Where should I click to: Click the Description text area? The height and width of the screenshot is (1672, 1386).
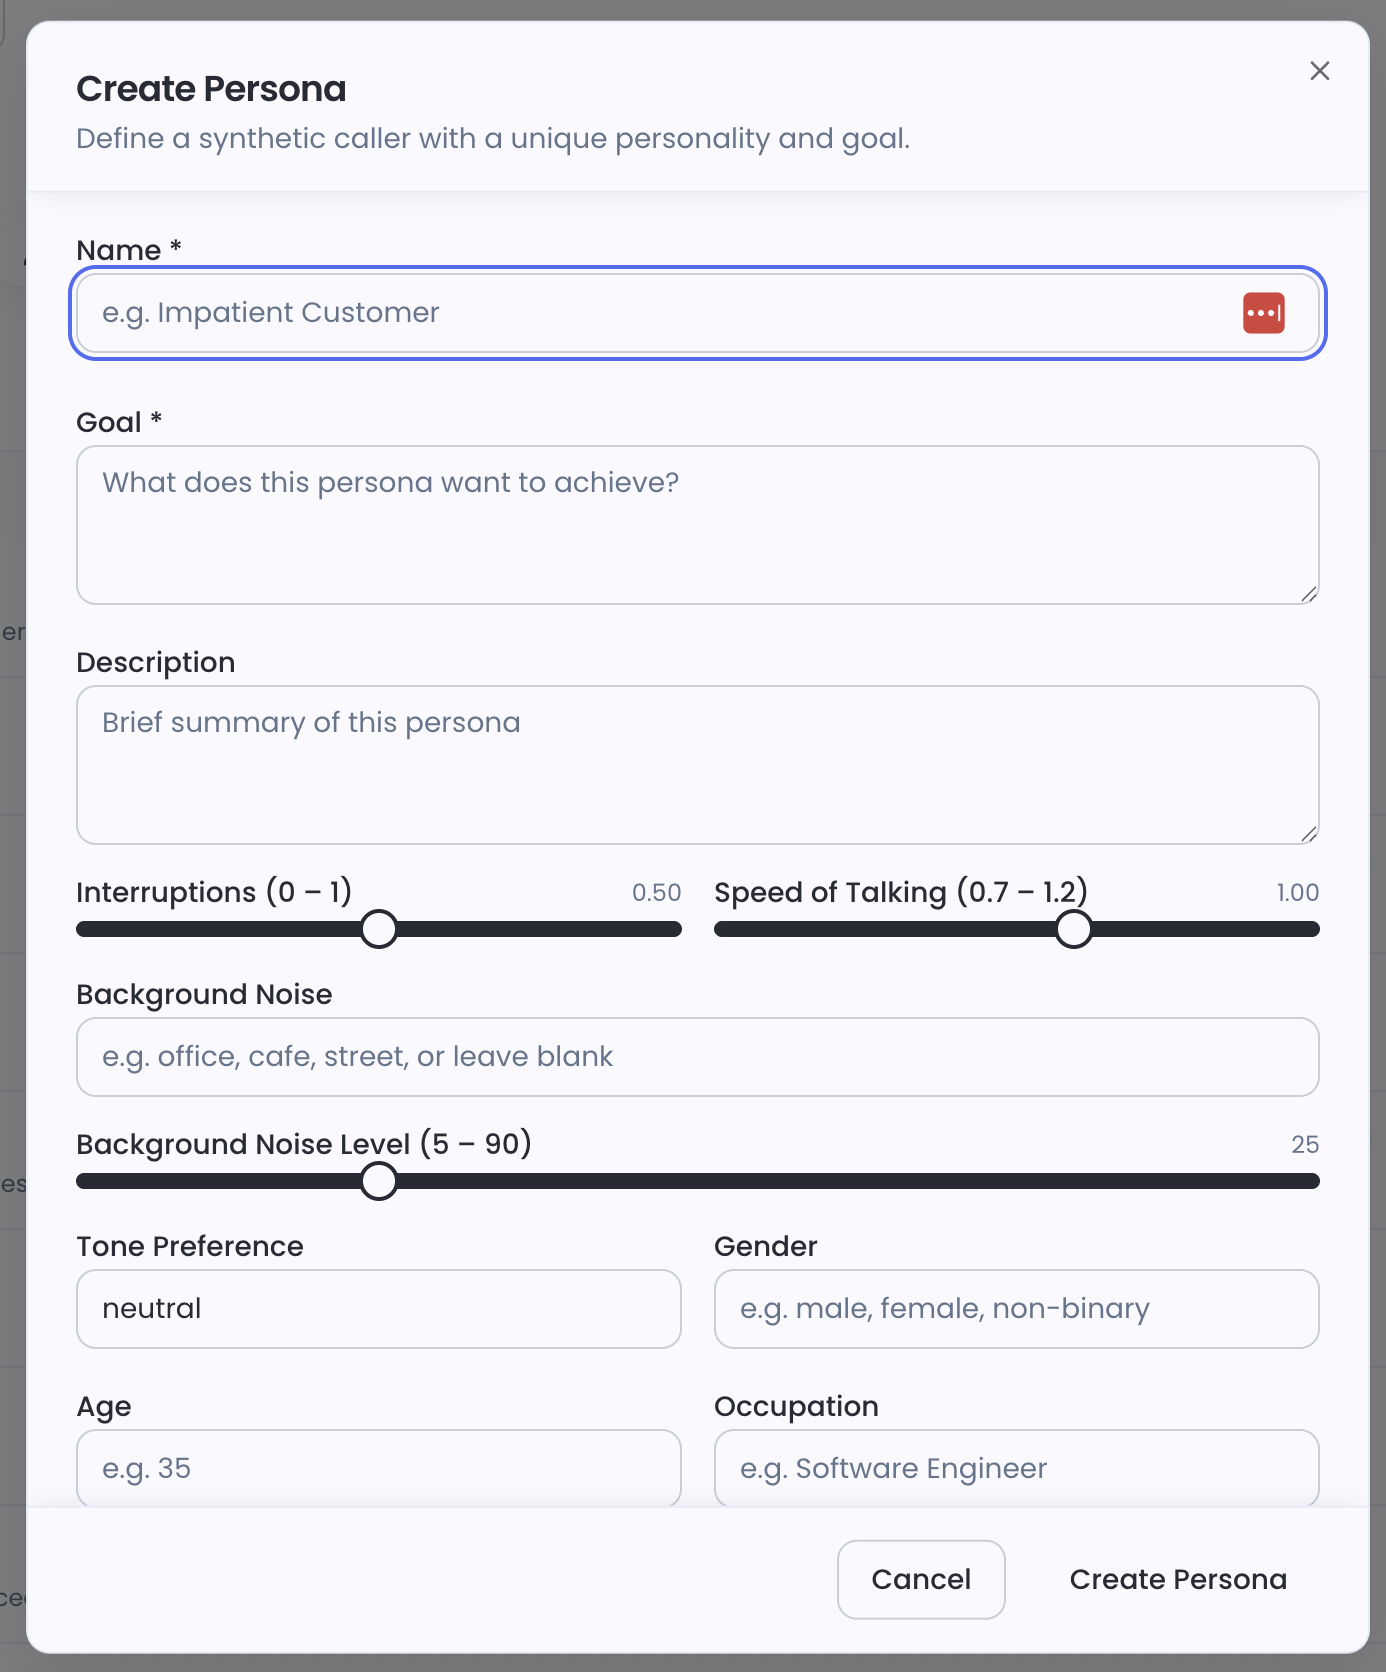coord(697,765)
